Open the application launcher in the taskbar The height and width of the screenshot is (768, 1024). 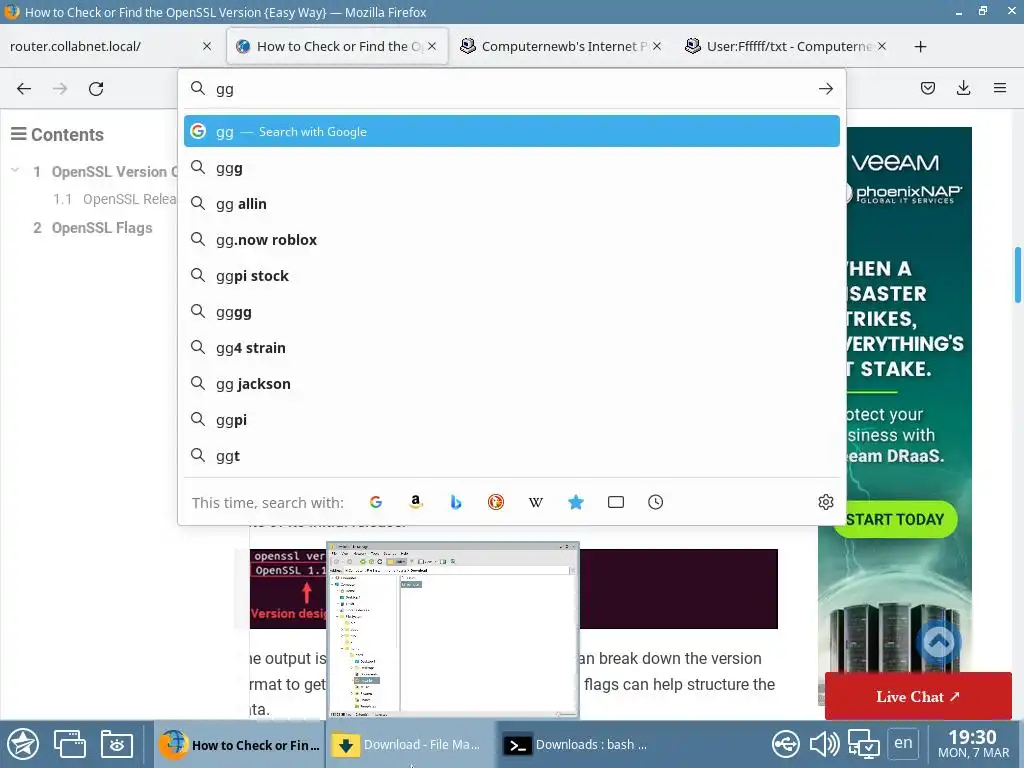point(24,744)
